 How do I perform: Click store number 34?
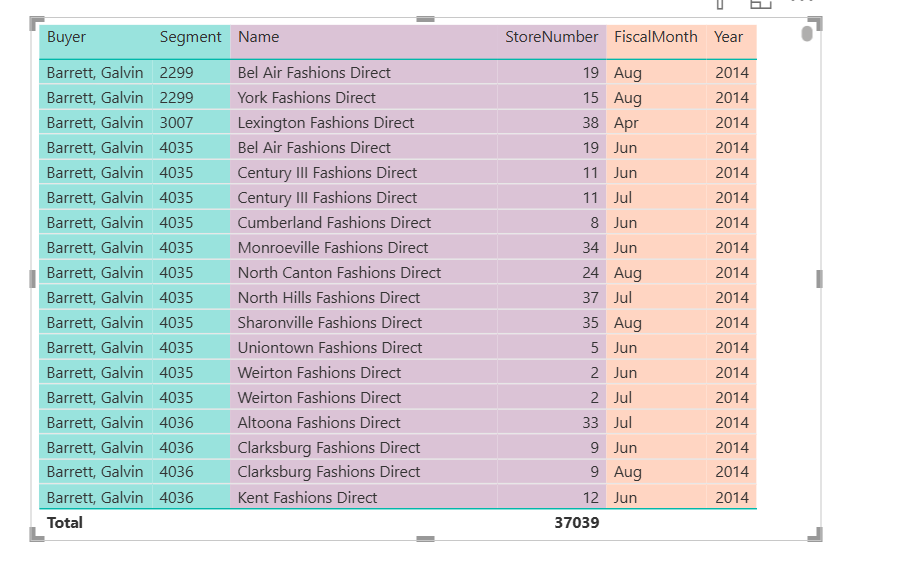tap(591, 248)
